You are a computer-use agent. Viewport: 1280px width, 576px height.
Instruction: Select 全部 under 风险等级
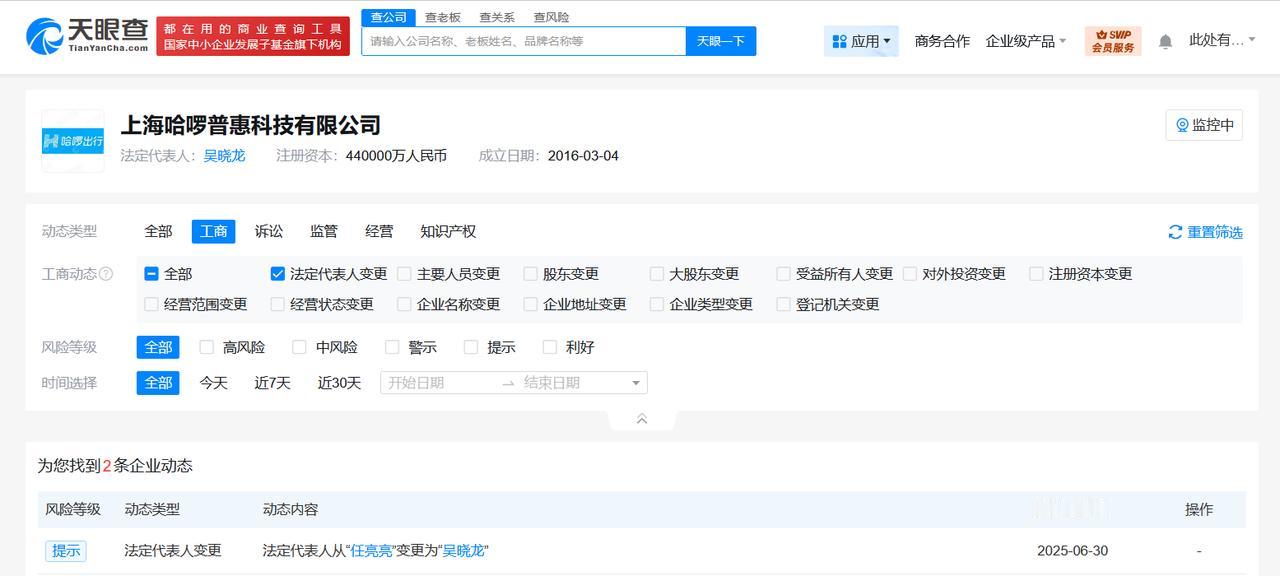(x=158, y=347)
